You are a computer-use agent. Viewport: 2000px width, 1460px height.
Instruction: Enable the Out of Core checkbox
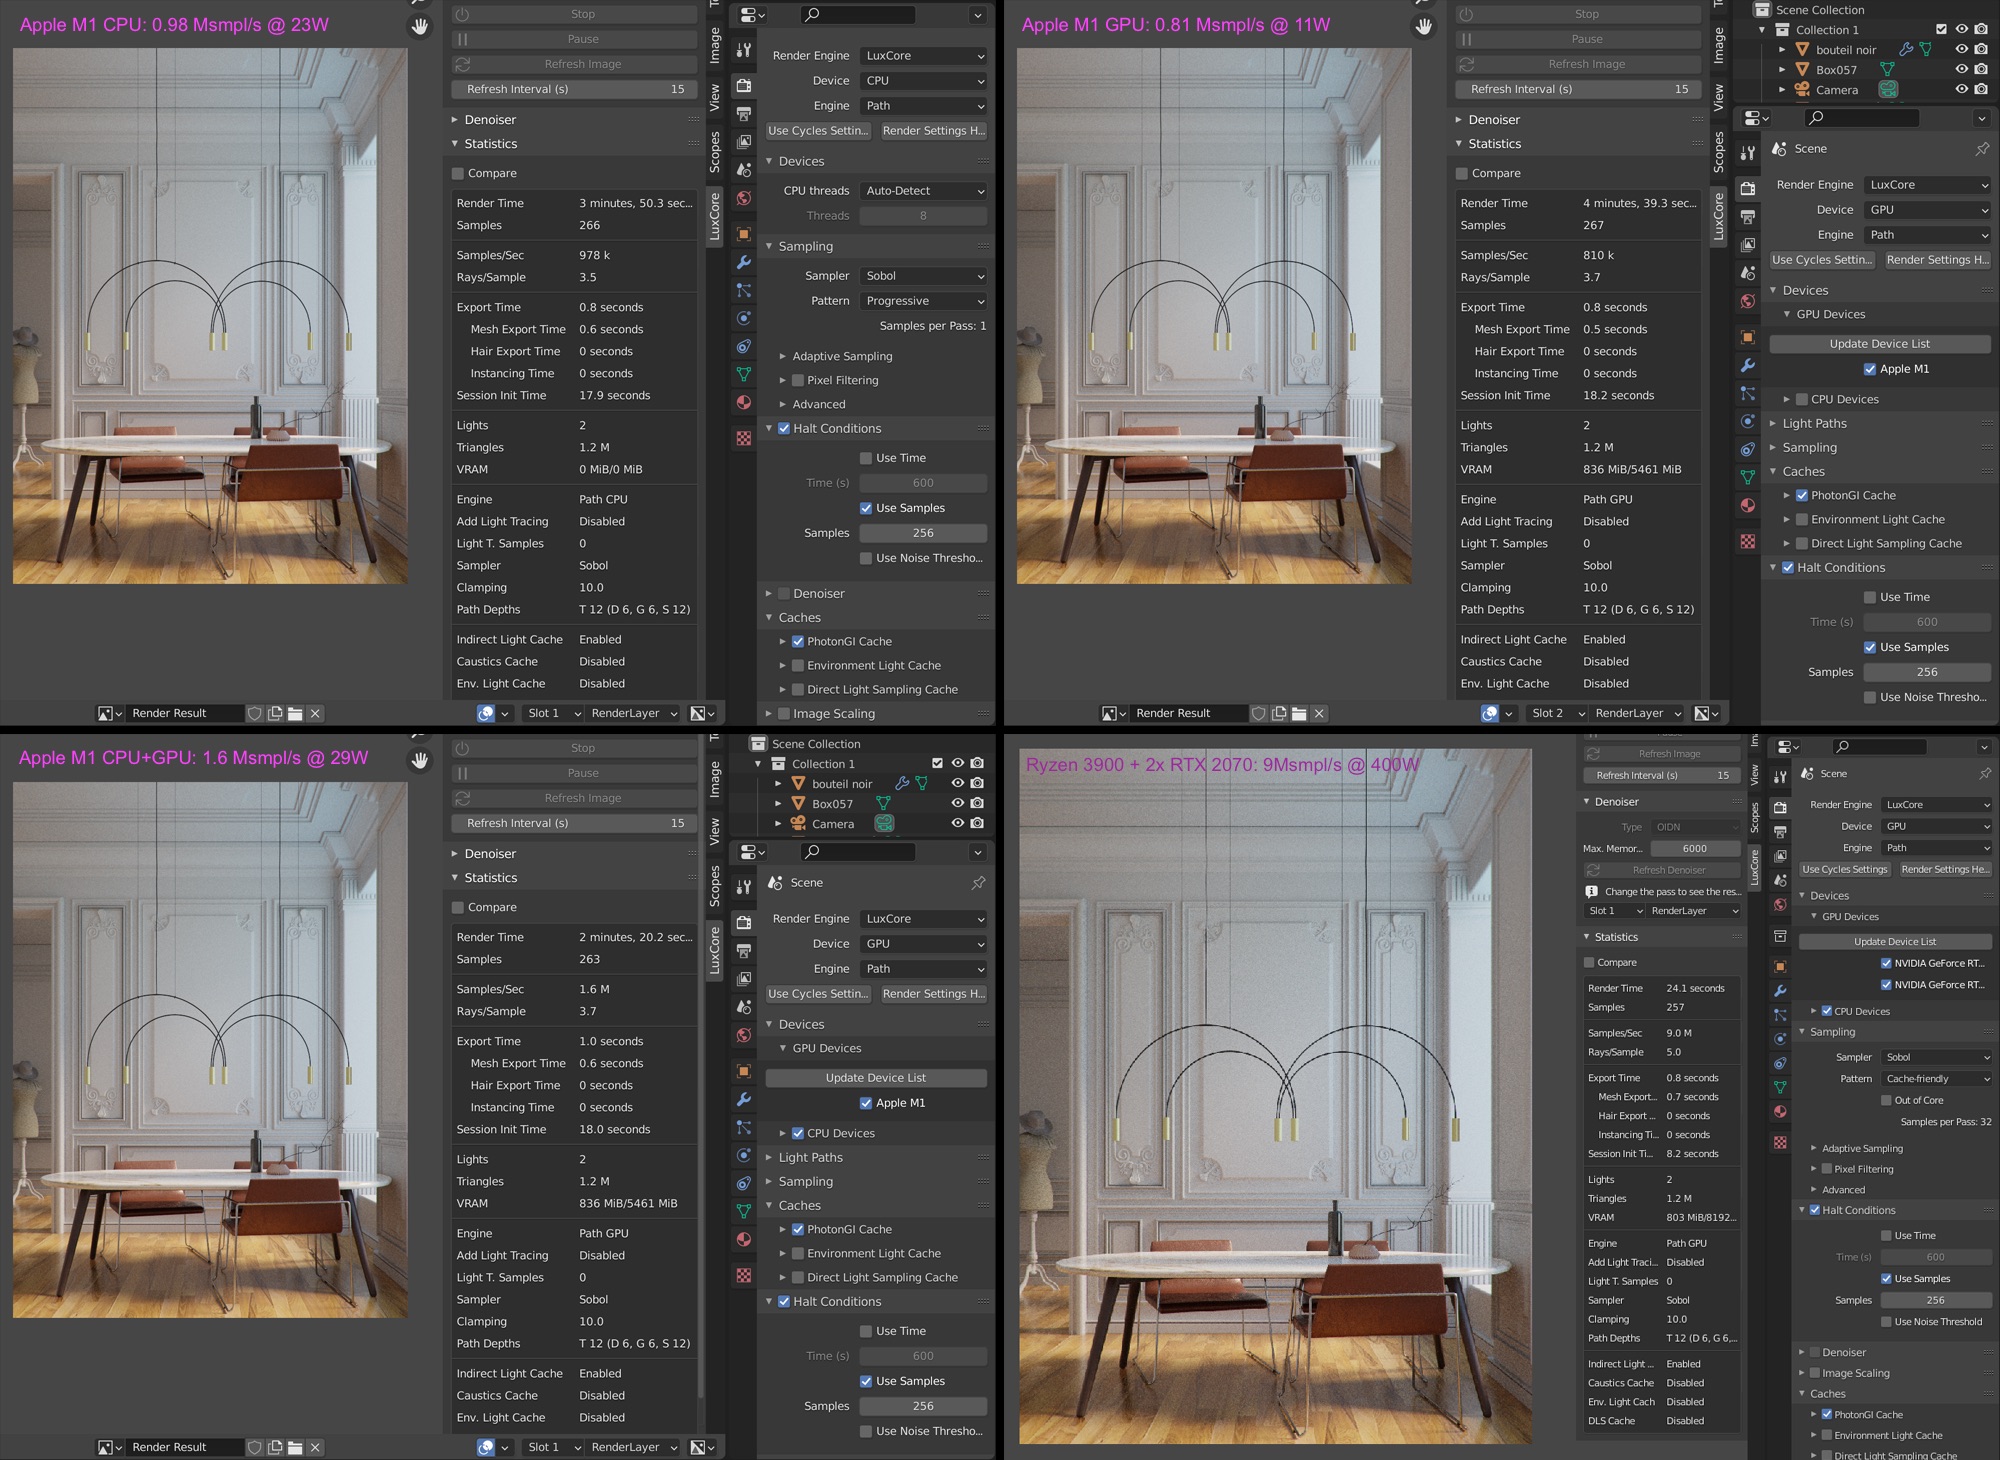click(1887, 1100)
